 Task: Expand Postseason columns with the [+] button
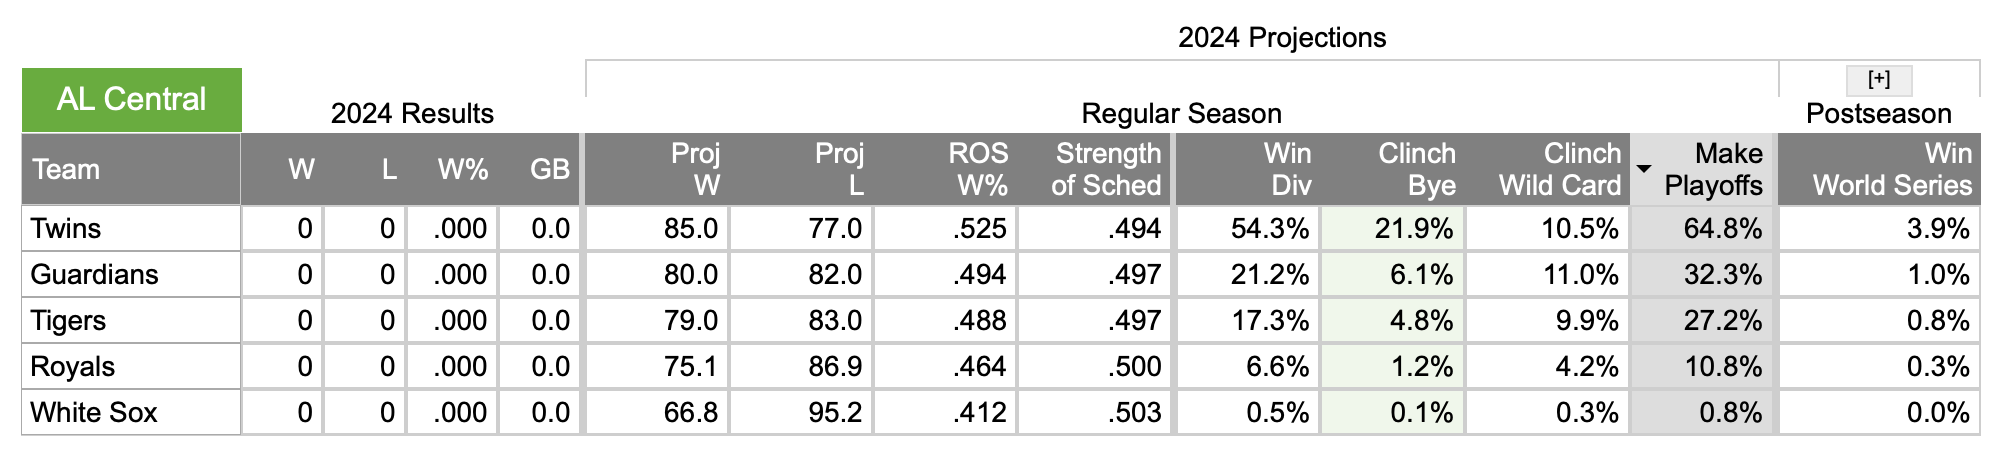[1878, 80]
